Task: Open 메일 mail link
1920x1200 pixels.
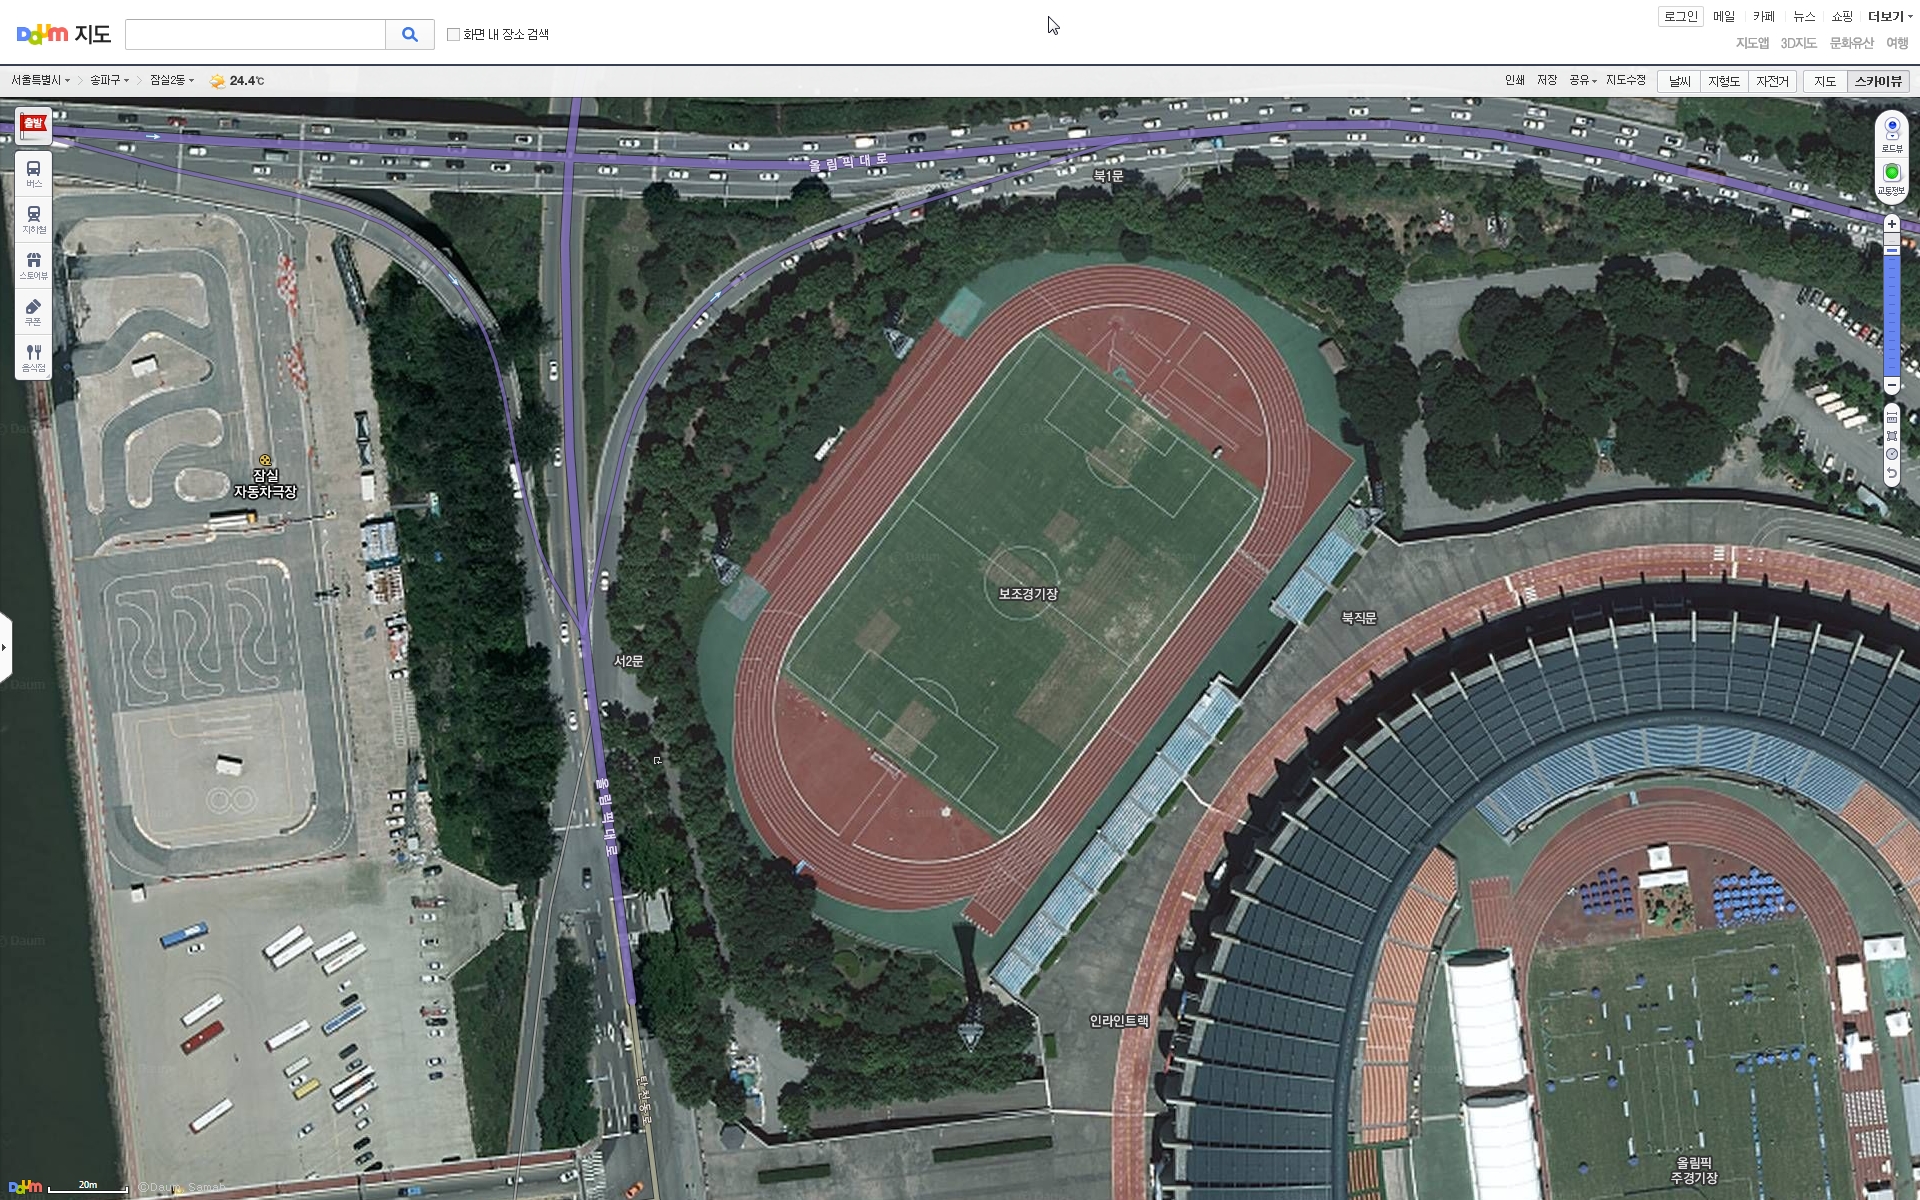Action: click(1724, 16)
